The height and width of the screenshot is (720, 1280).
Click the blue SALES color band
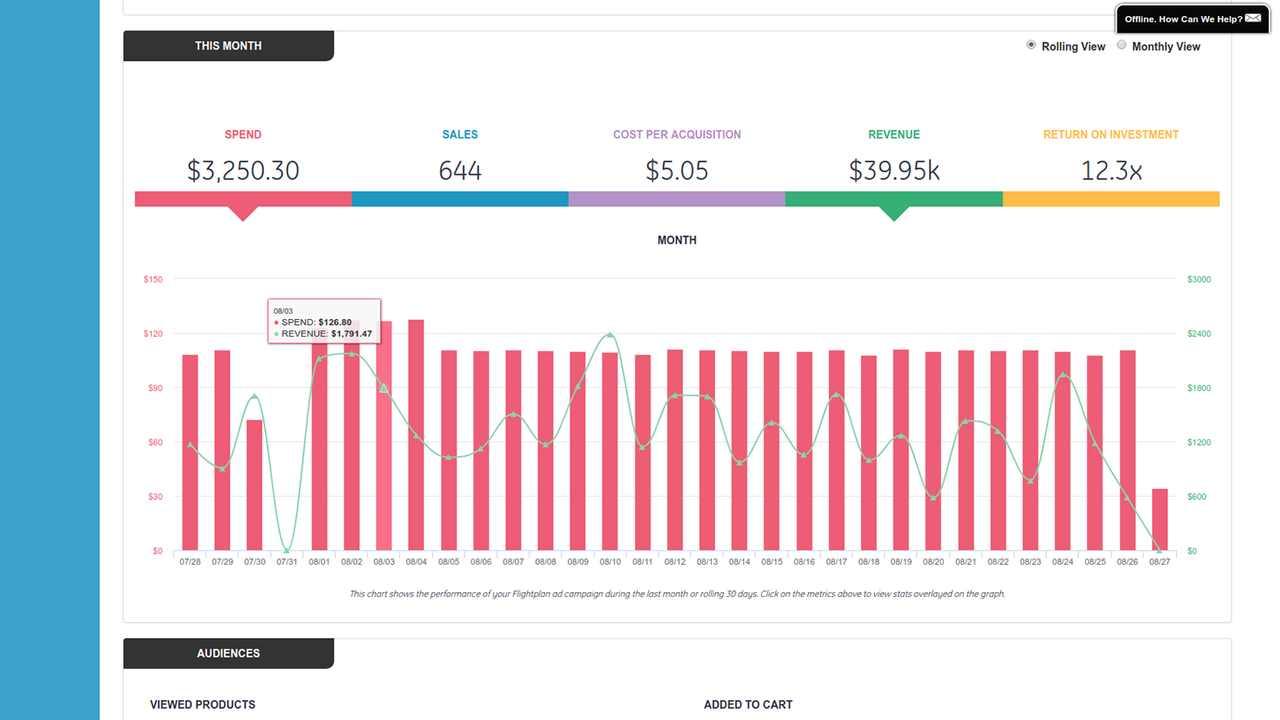[x=460, y=198]
